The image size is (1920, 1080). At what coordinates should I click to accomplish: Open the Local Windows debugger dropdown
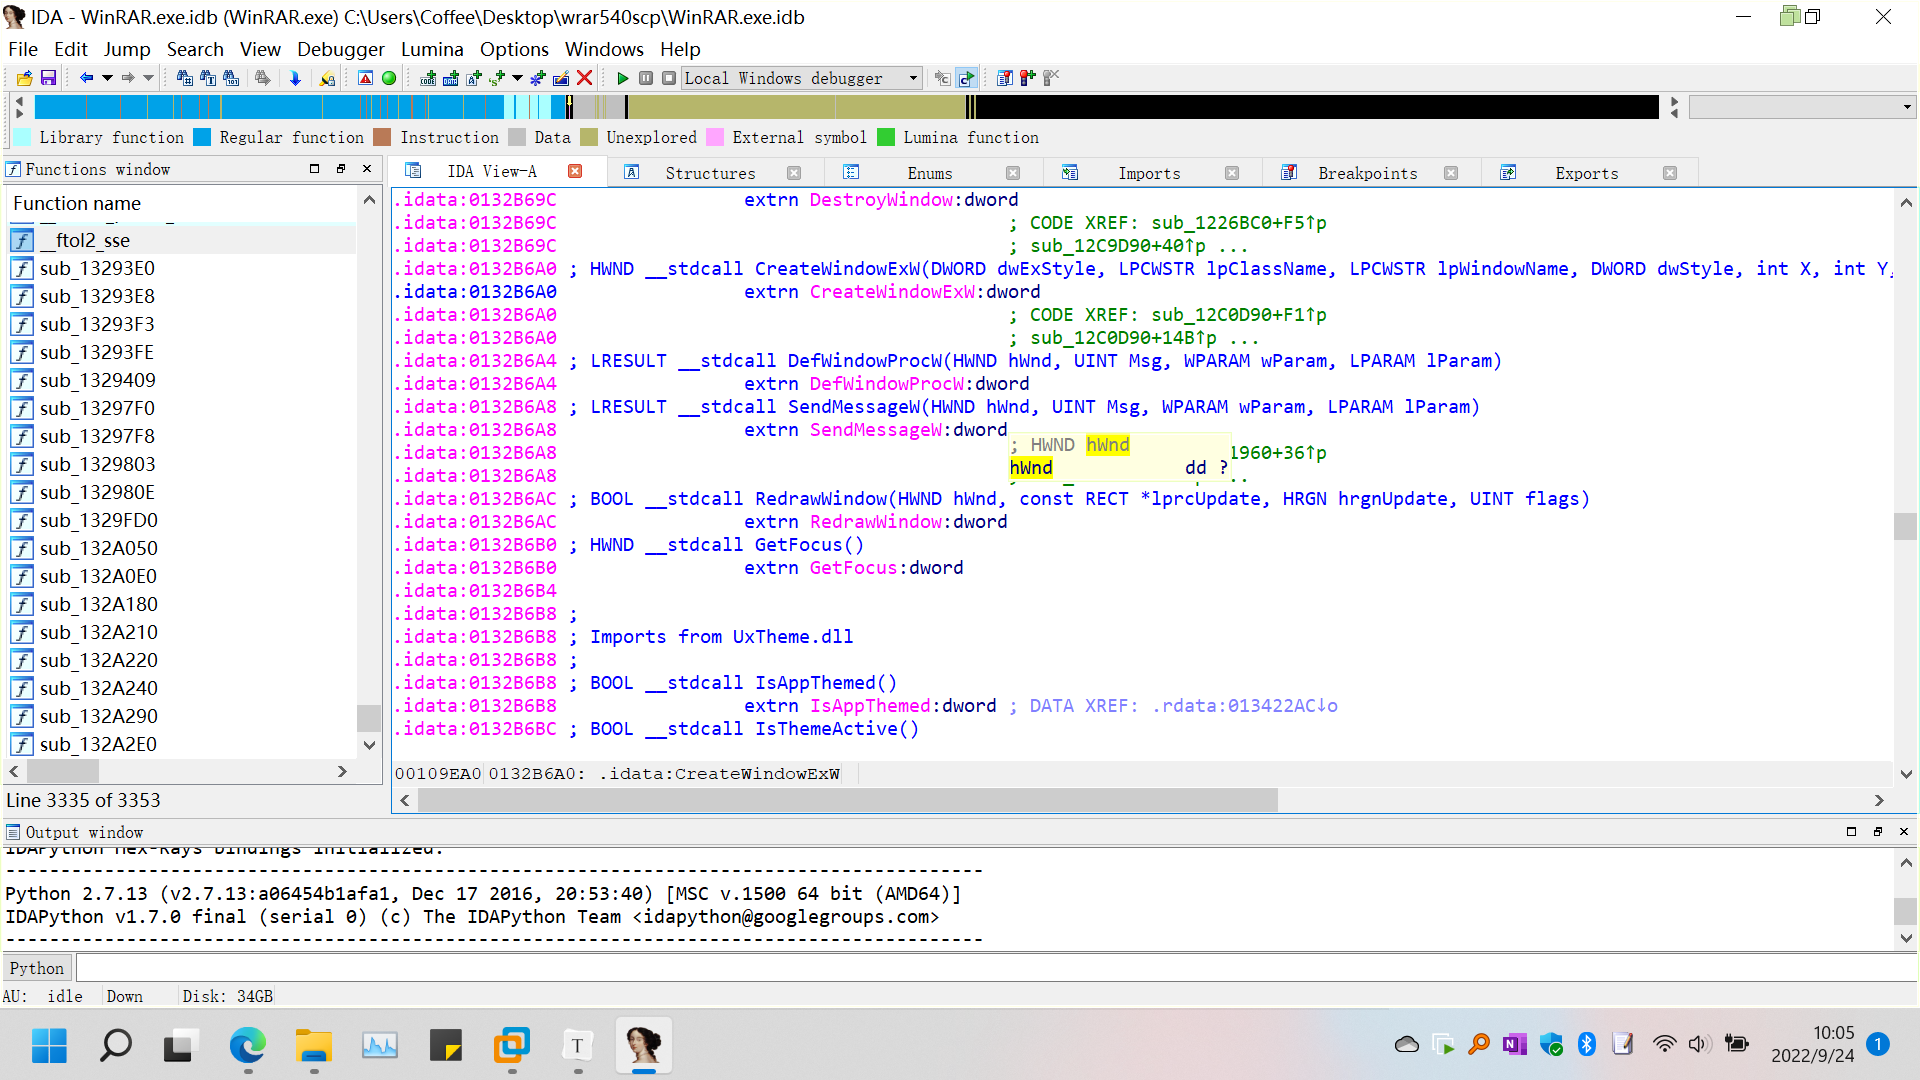801,78
